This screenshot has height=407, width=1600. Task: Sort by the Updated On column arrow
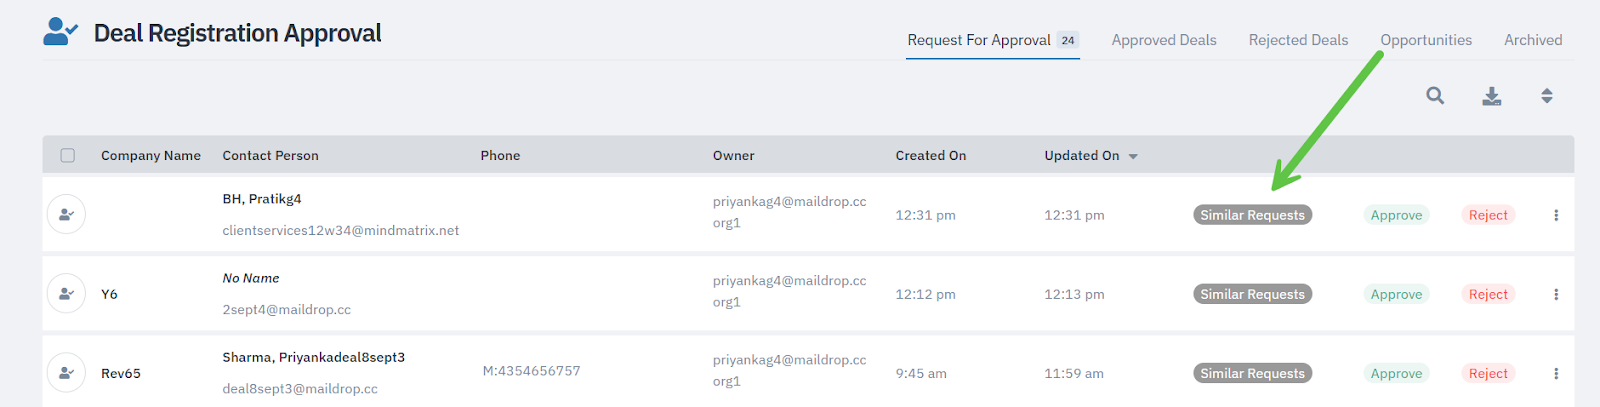click(1133, 156)
